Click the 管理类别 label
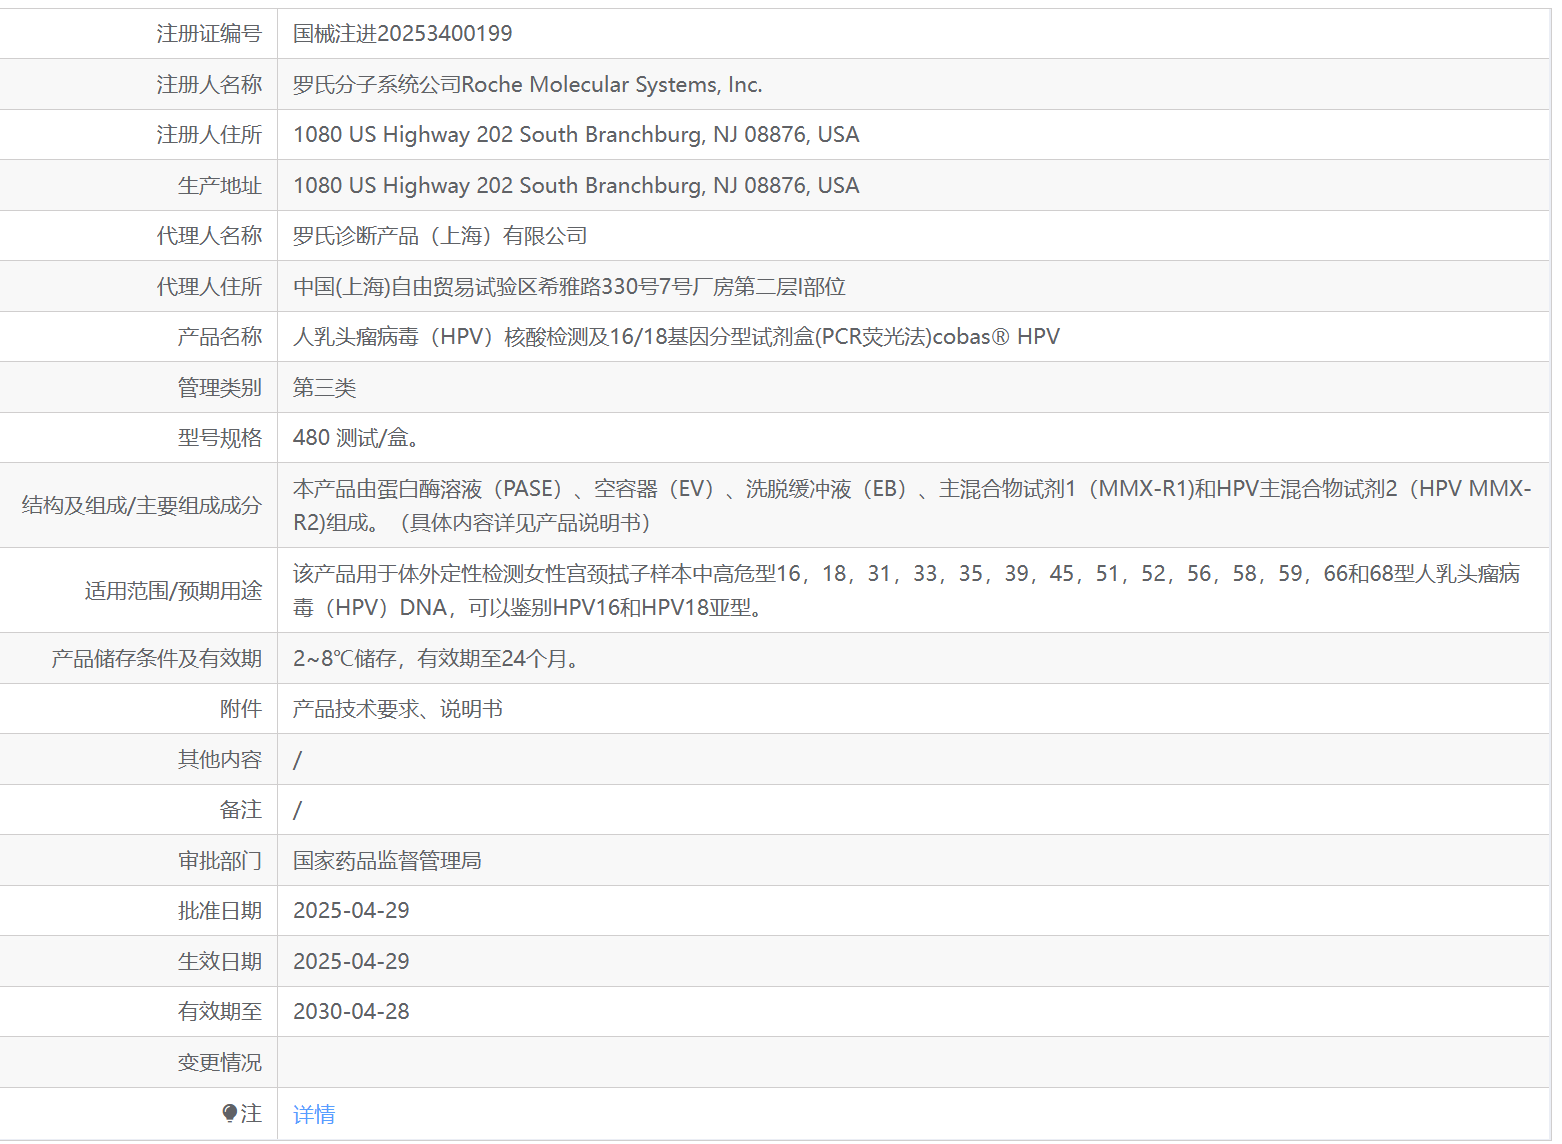The height and width of the screenshot is (1144, 1562). pos(220,388)
